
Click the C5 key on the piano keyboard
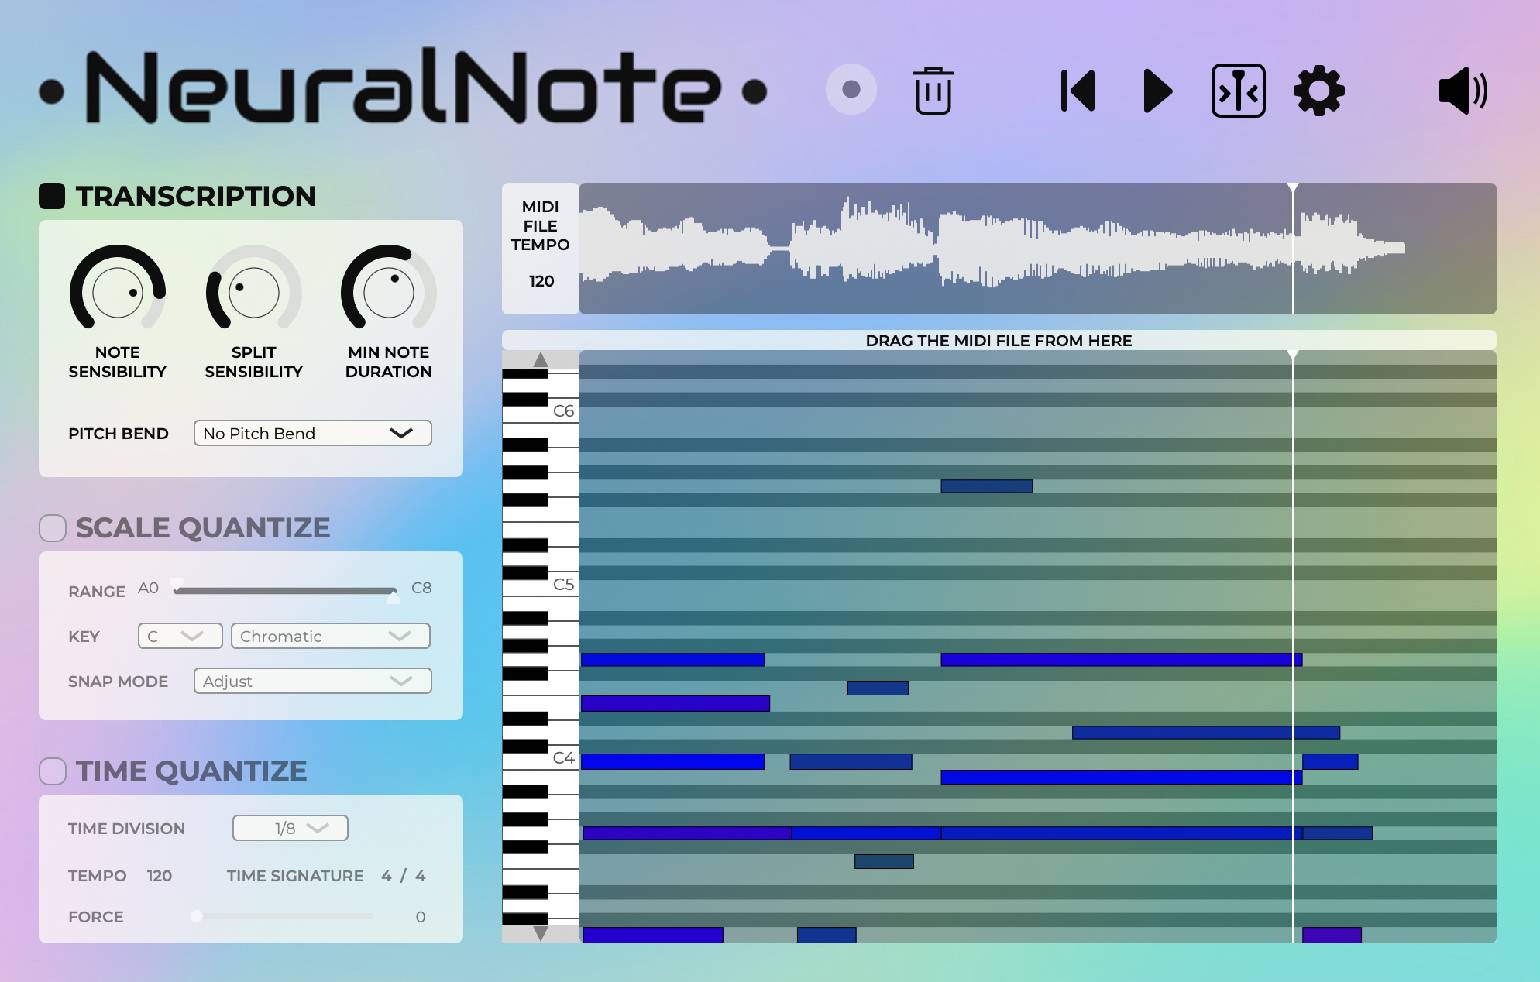coord(563,584)
